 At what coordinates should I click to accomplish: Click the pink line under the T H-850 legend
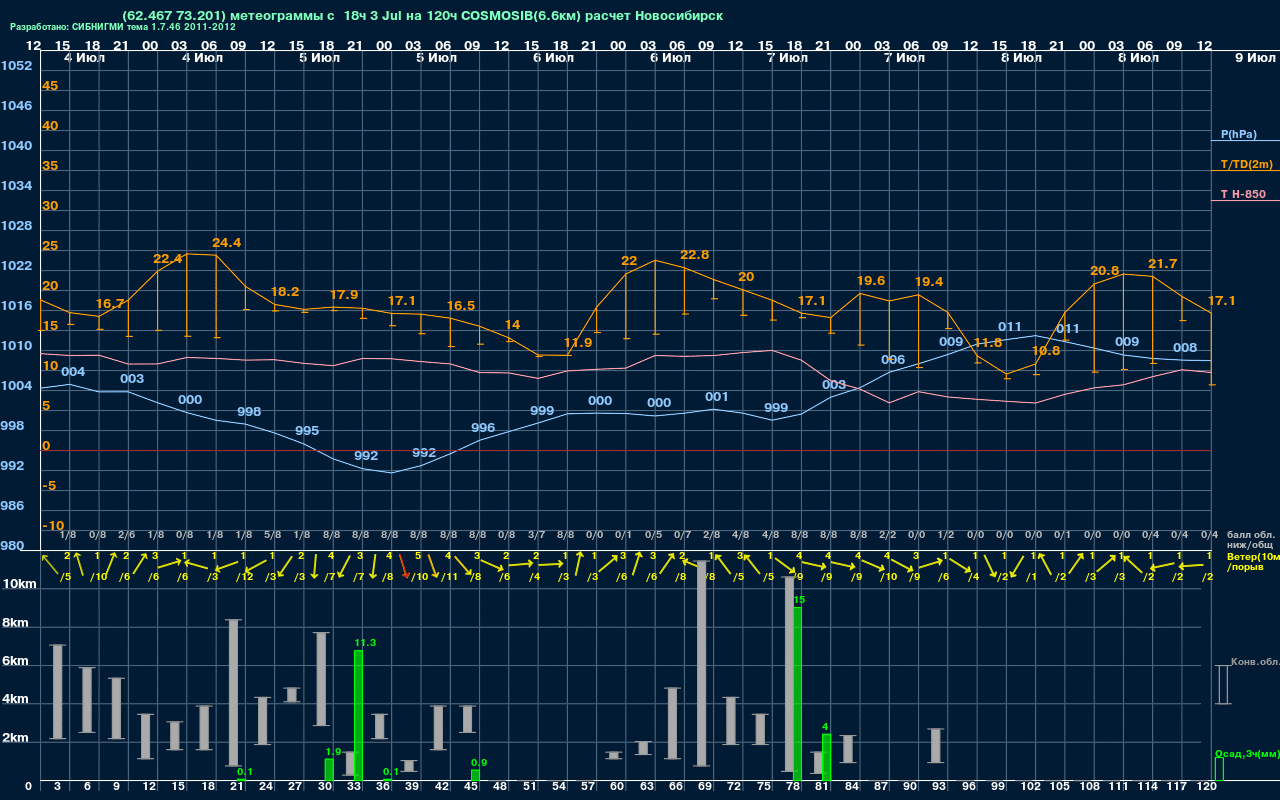coord(1245,201)
